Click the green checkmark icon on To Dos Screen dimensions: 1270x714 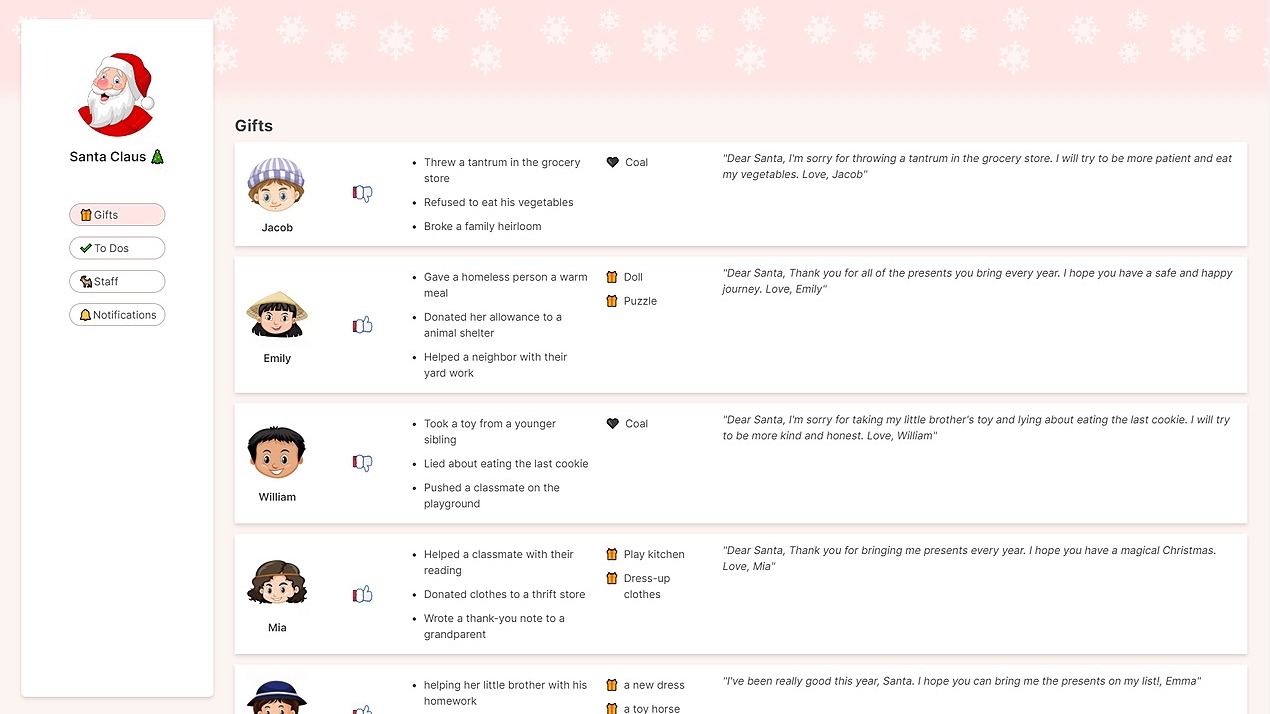click(85, 248)
